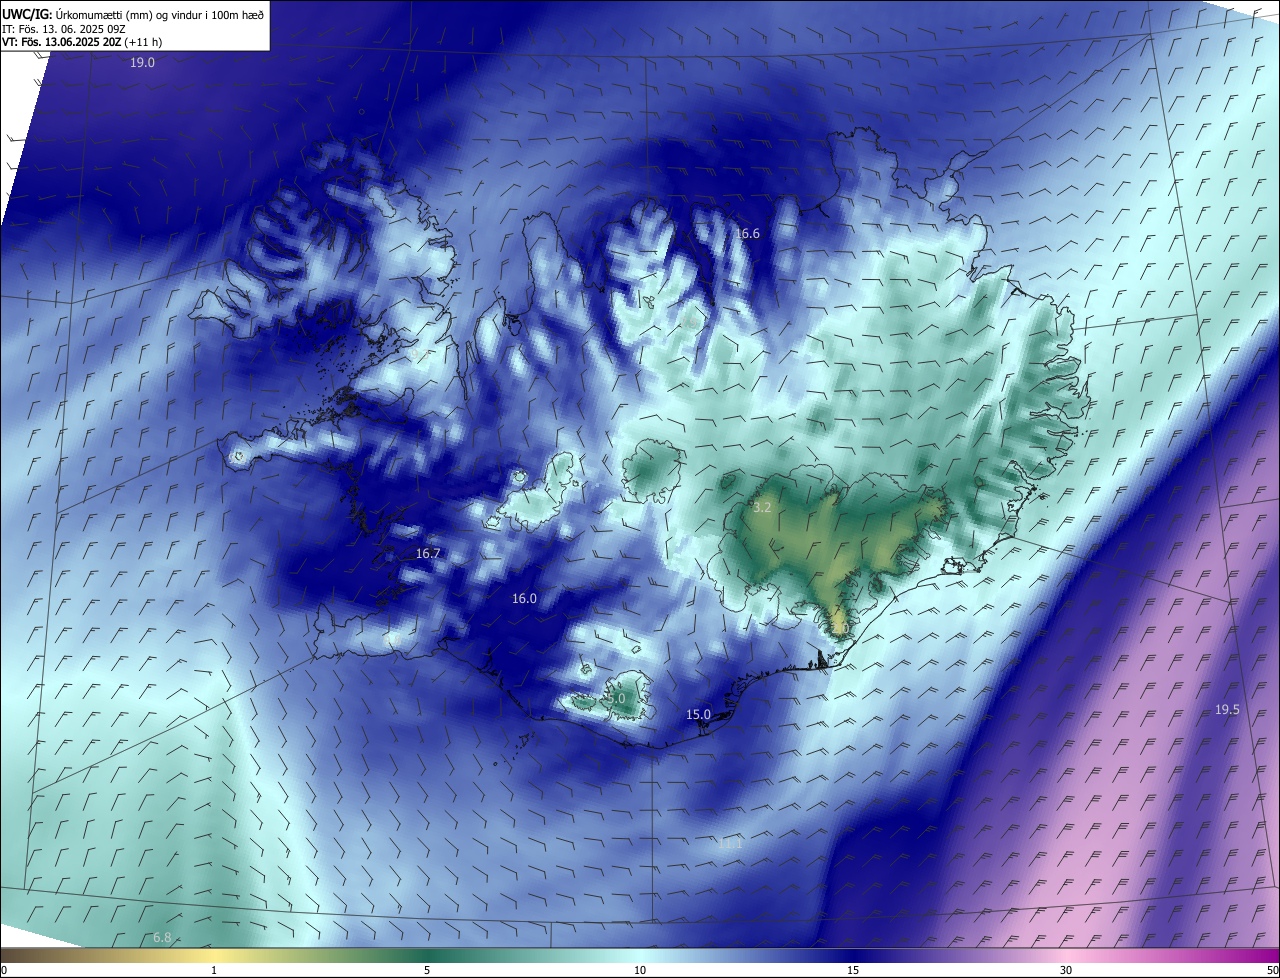1280x978 pixels.
Task: Click the tick label 50 on the color scale
Action: [1271, 970]
